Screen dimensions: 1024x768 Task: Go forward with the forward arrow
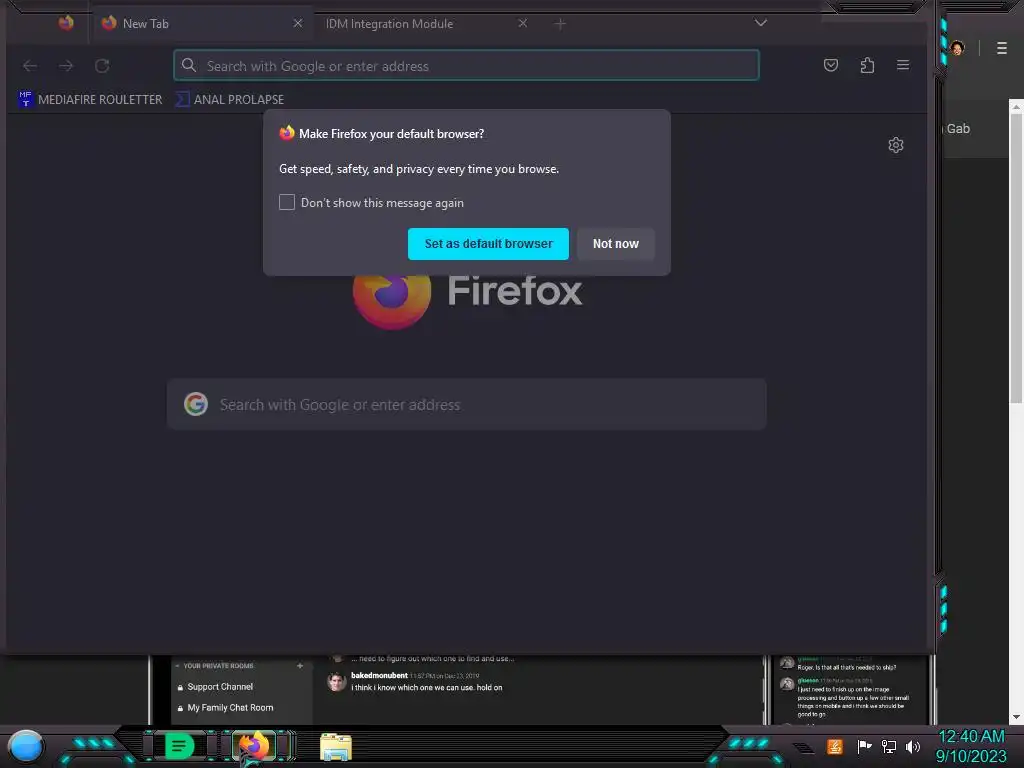(66, 66)
